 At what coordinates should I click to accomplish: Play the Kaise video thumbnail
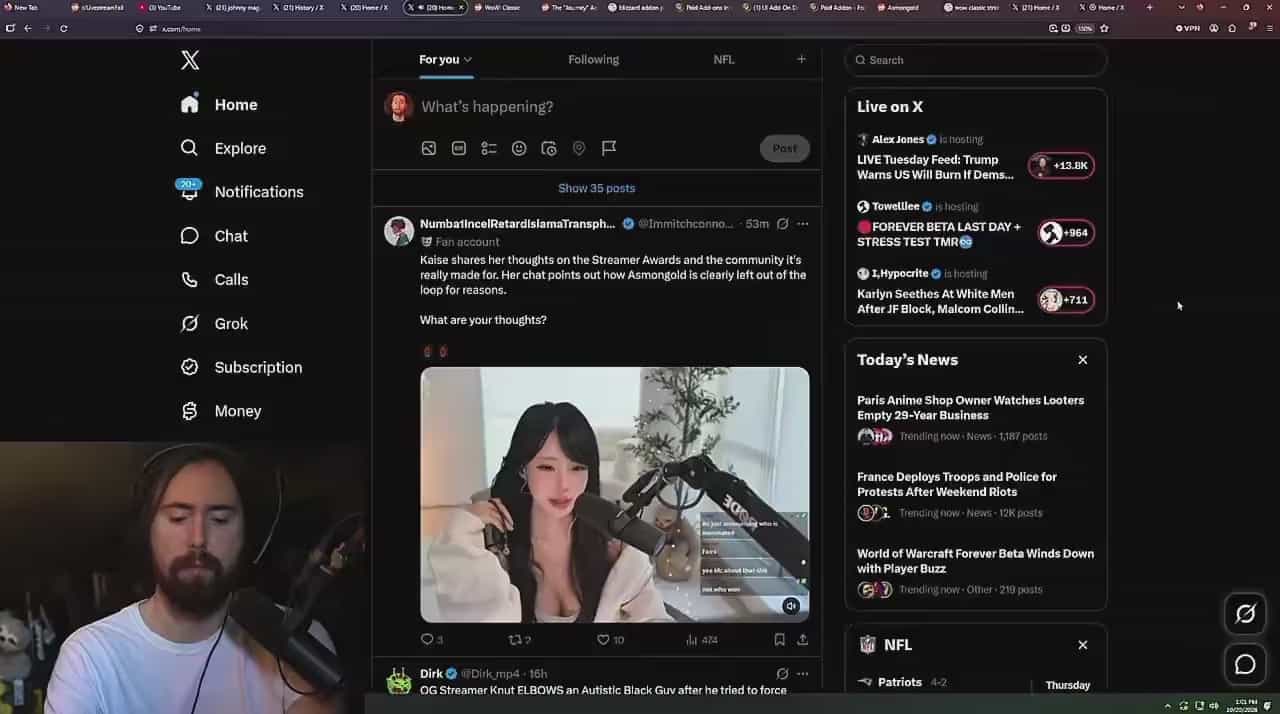point(614,494)
